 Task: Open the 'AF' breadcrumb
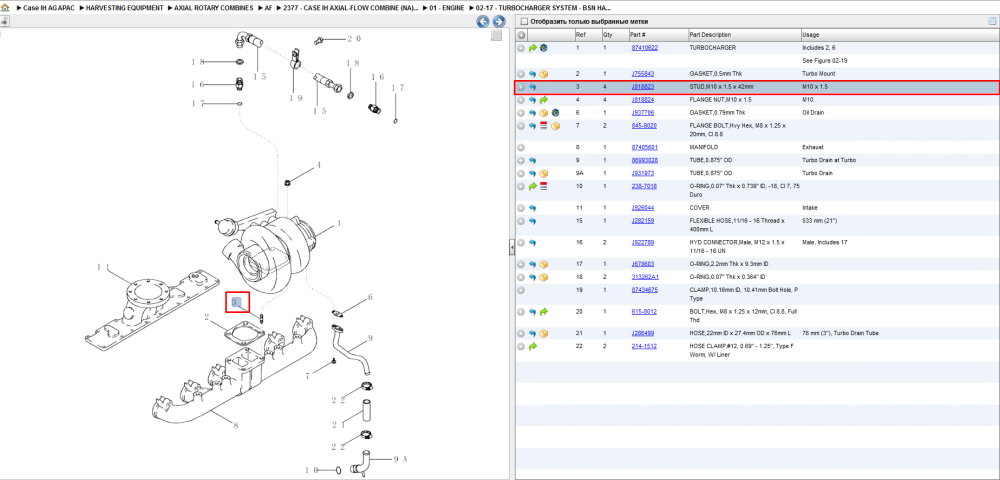[x=268, y=8]
